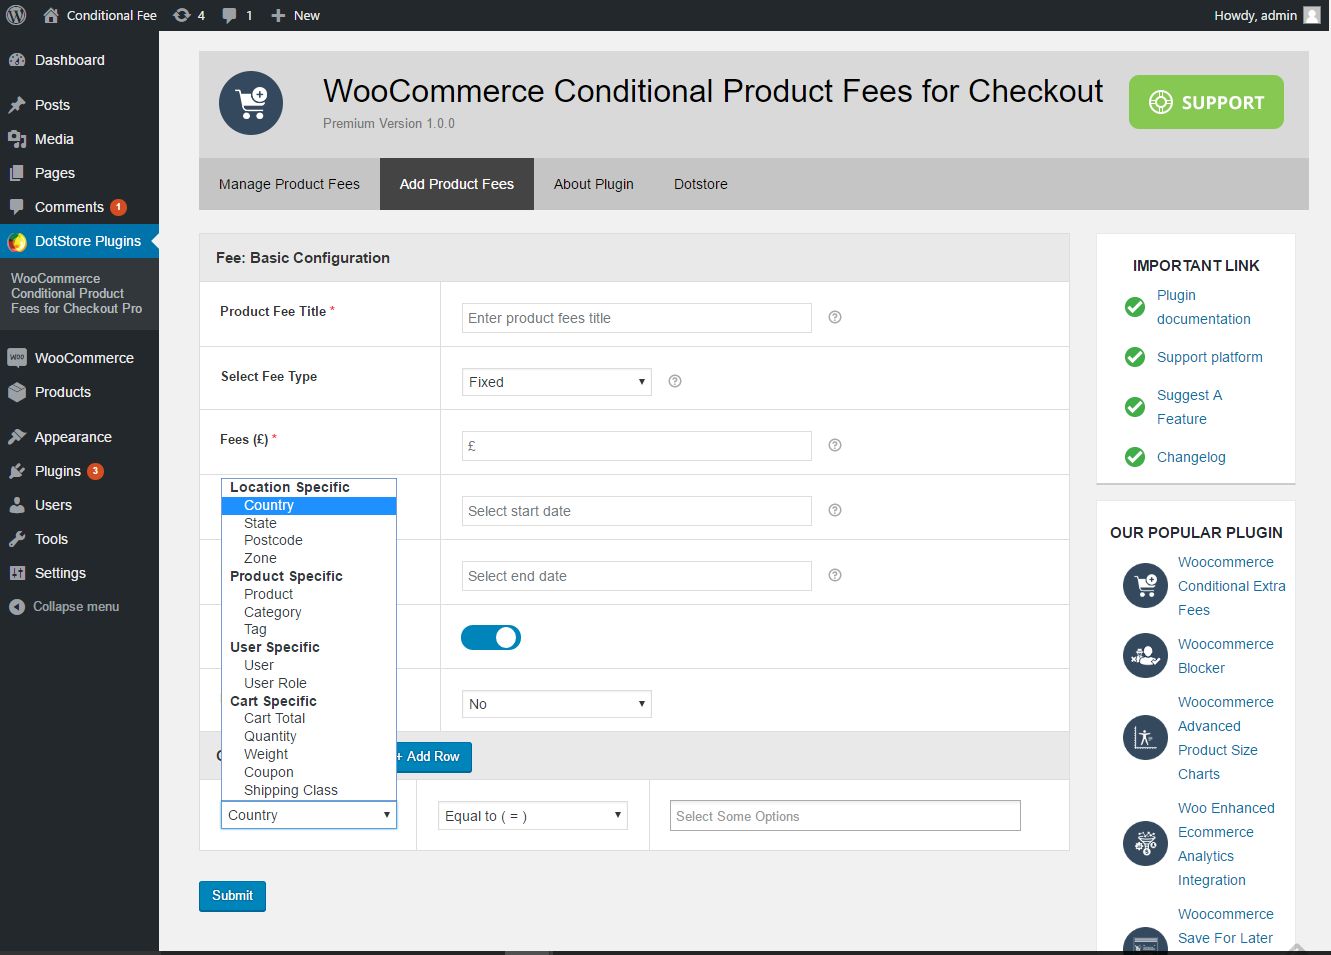Click the Dashboard gauge icon in sidebar
The height and width of the screenshot is (955, 1331).
[x=17, y=60]
